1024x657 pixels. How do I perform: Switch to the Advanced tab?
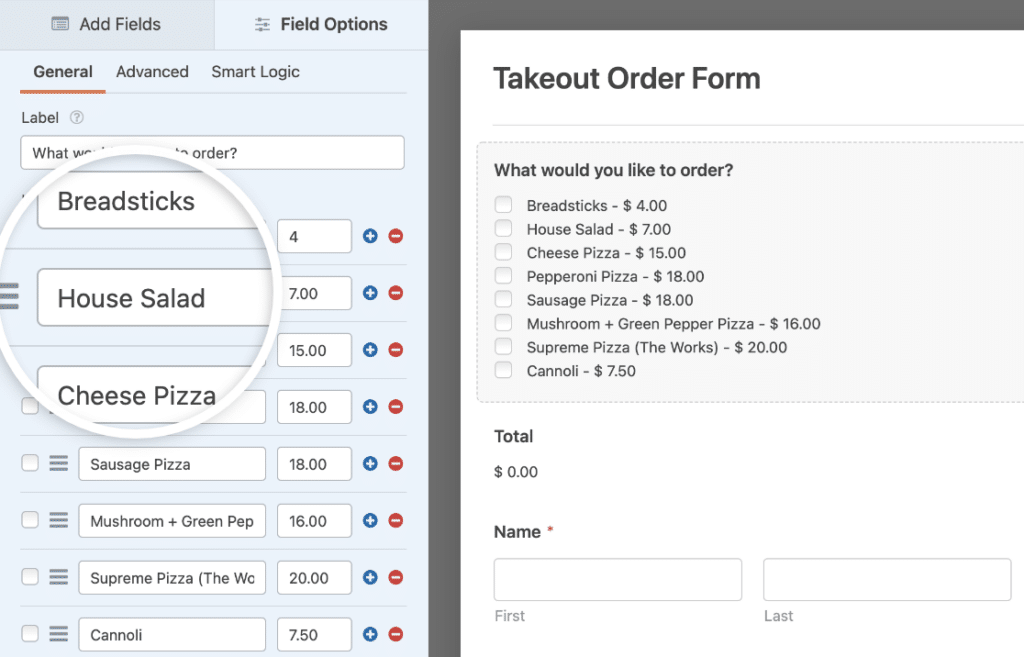click(x=152, y=71)
